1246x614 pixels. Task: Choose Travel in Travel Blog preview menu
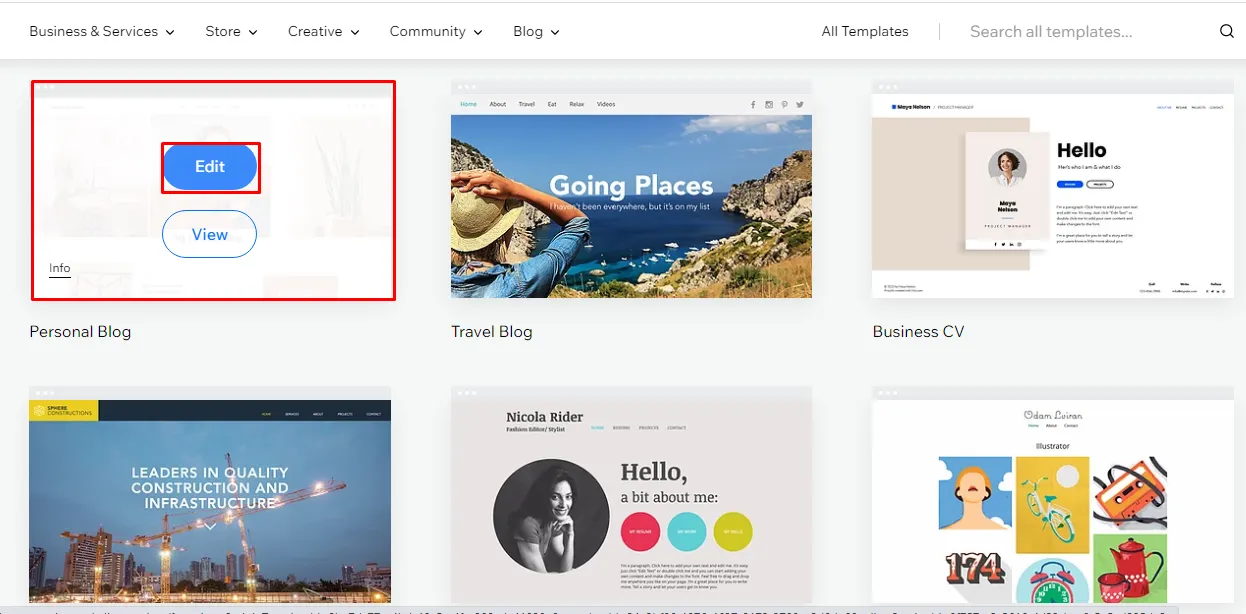pos(527,104)
